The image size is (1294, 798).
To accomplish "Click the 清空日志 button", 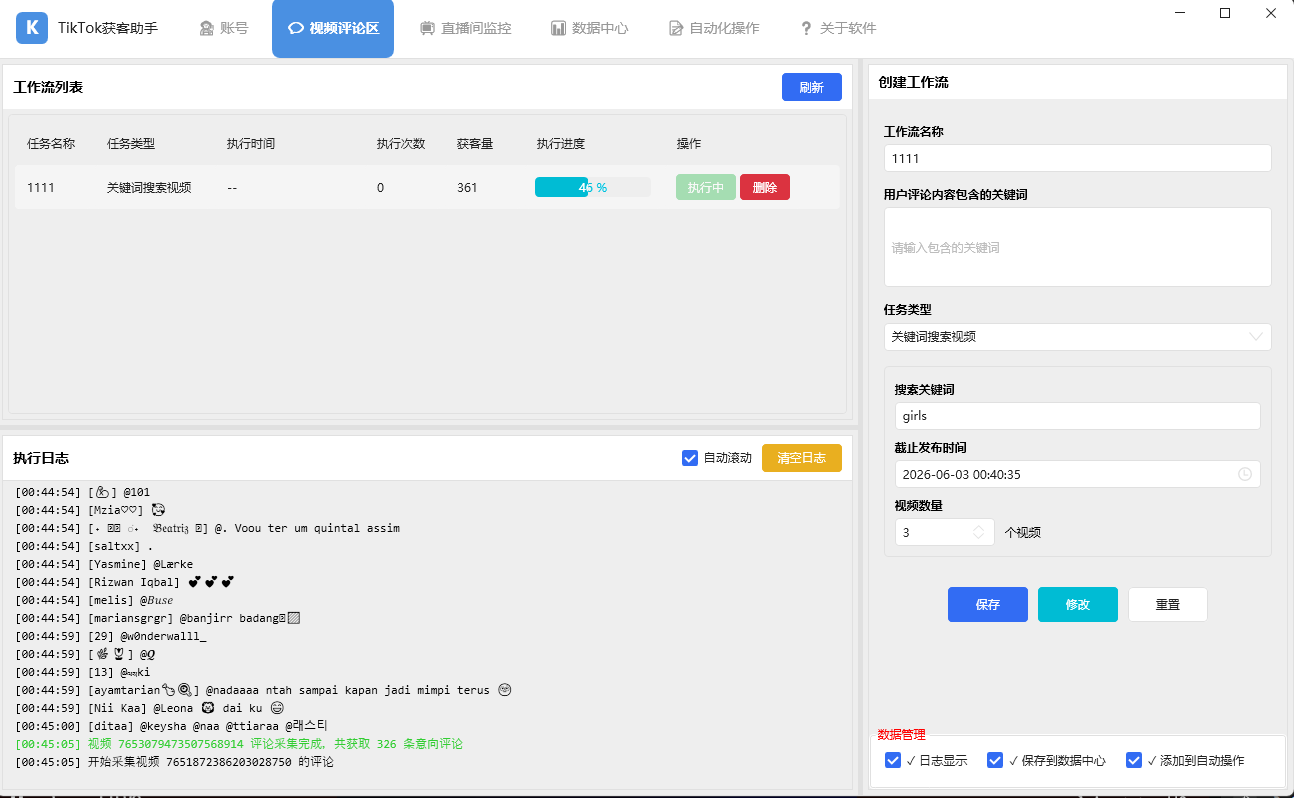I will [801, 458].
